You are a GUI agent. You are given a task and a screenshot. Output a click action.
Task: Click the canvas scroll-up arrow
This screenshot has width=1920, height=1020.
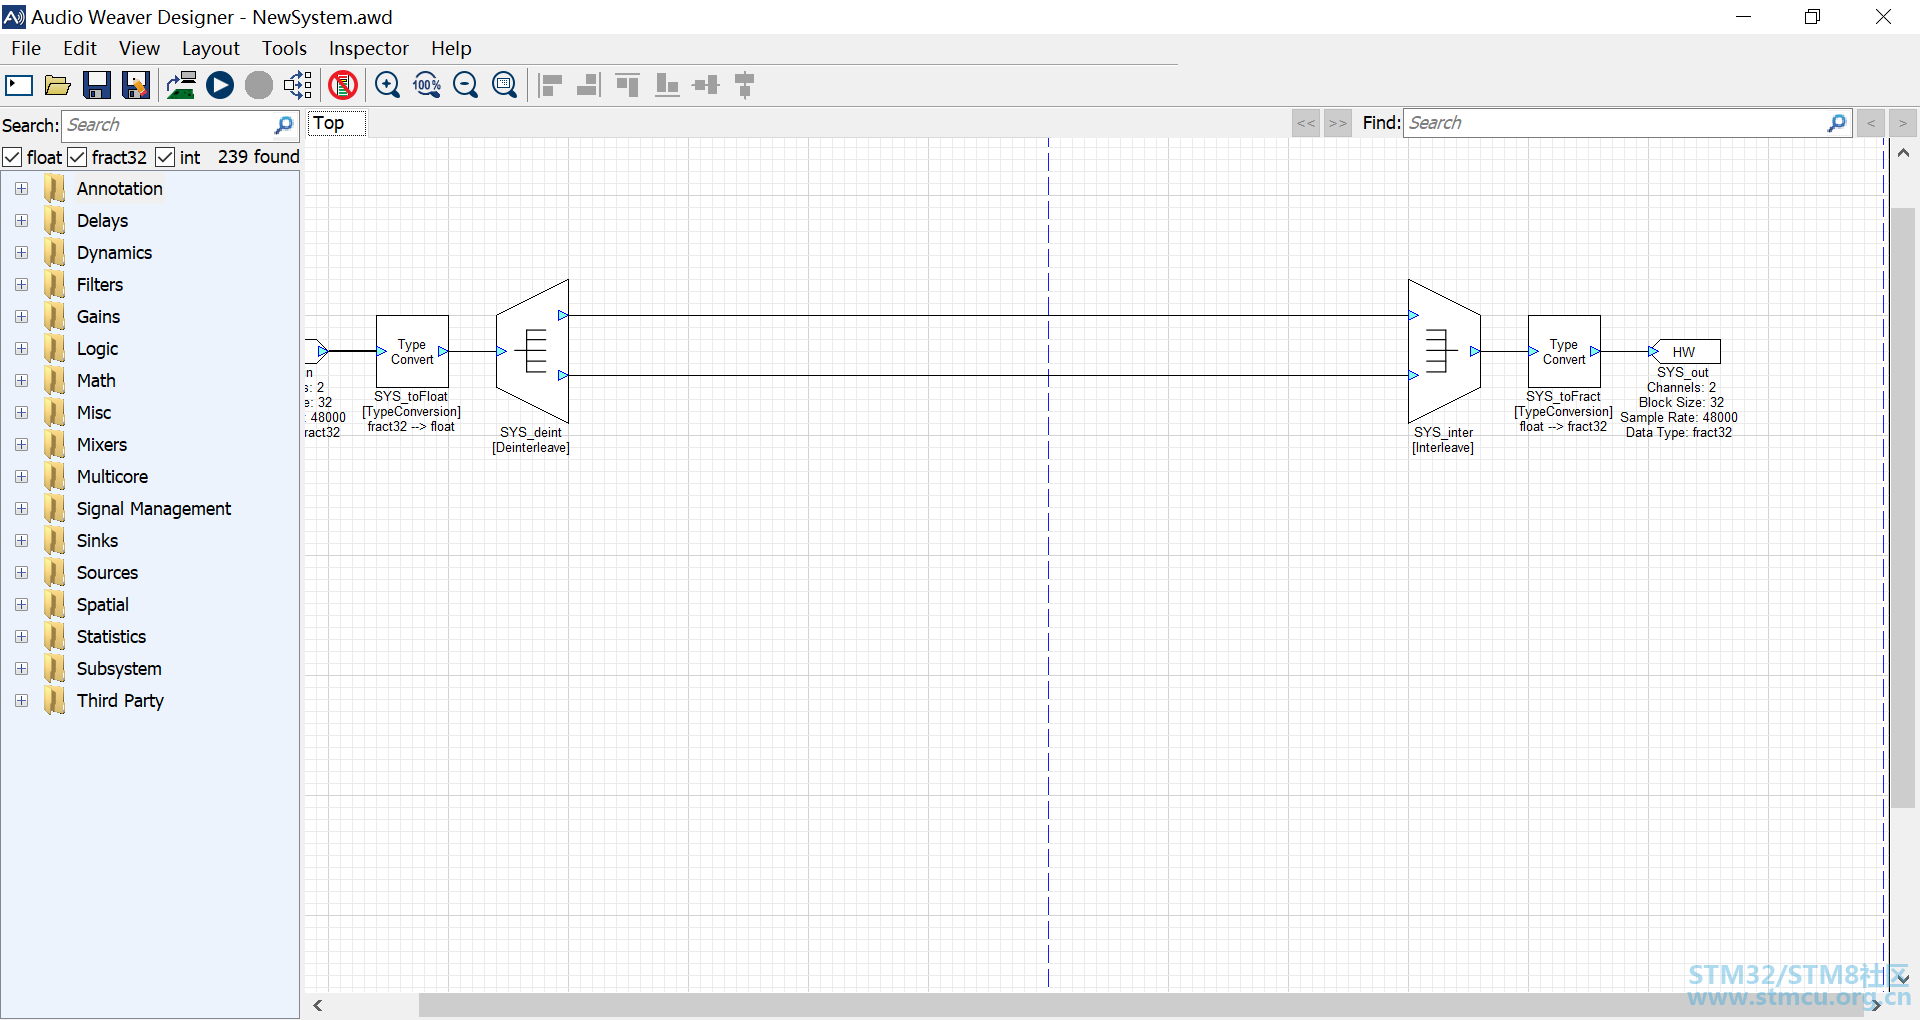click(1903, 153)
